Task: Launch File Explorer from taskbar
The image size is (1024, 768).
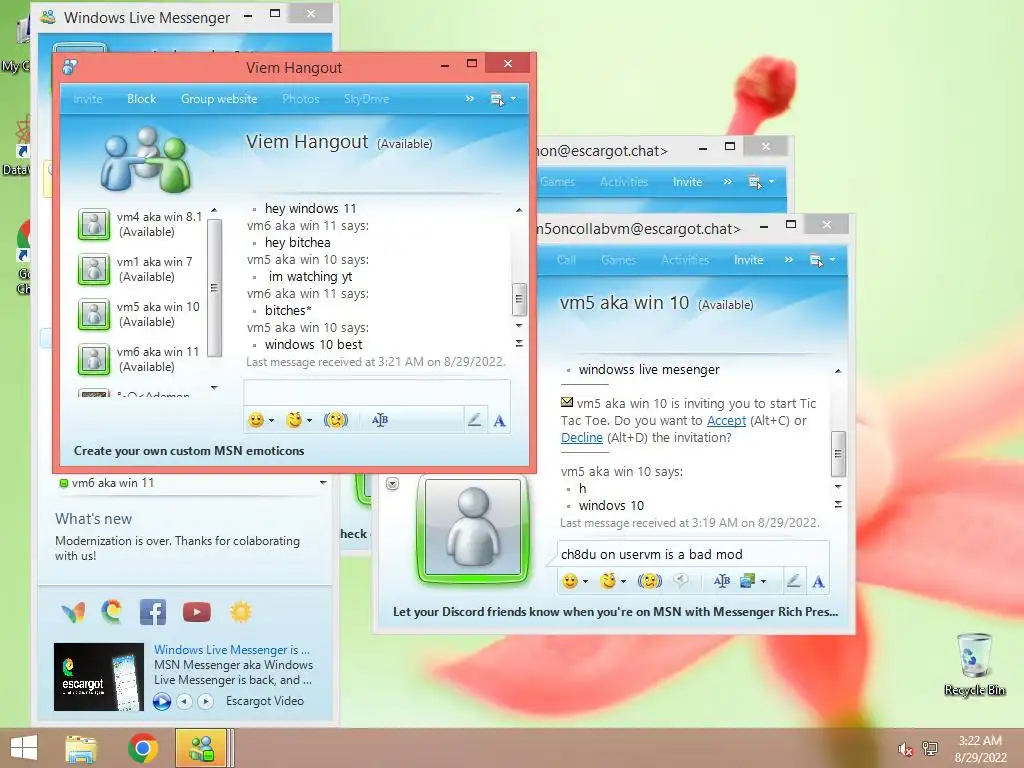Action: (81, 748)
